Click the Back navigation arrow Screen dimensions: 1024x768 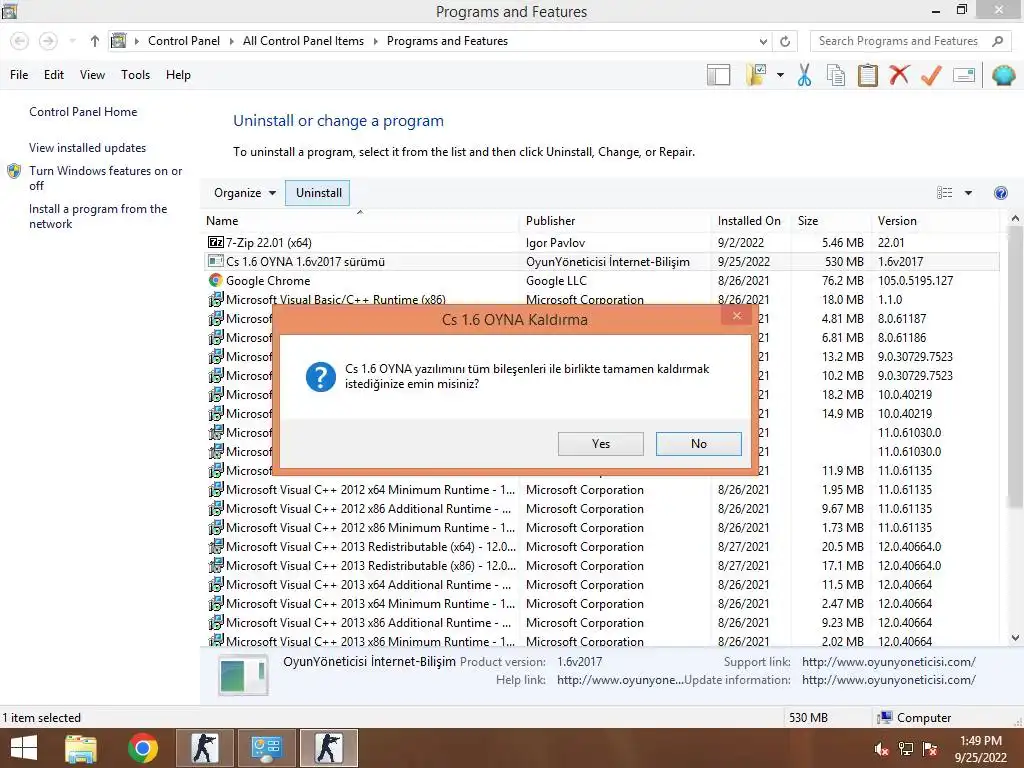pos(20,41)
